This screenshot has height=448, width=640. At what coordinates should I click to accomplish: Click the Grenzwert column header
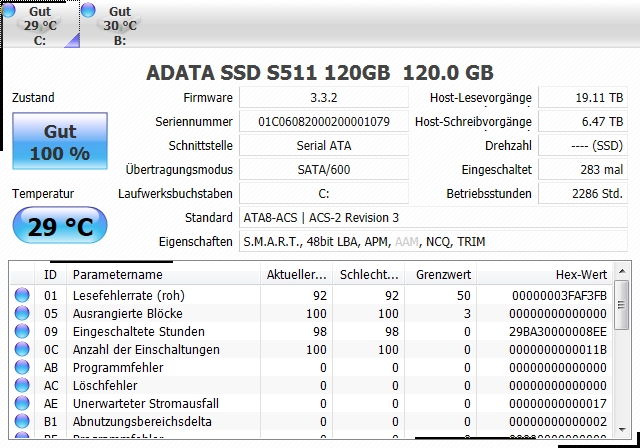click(441, 274)
